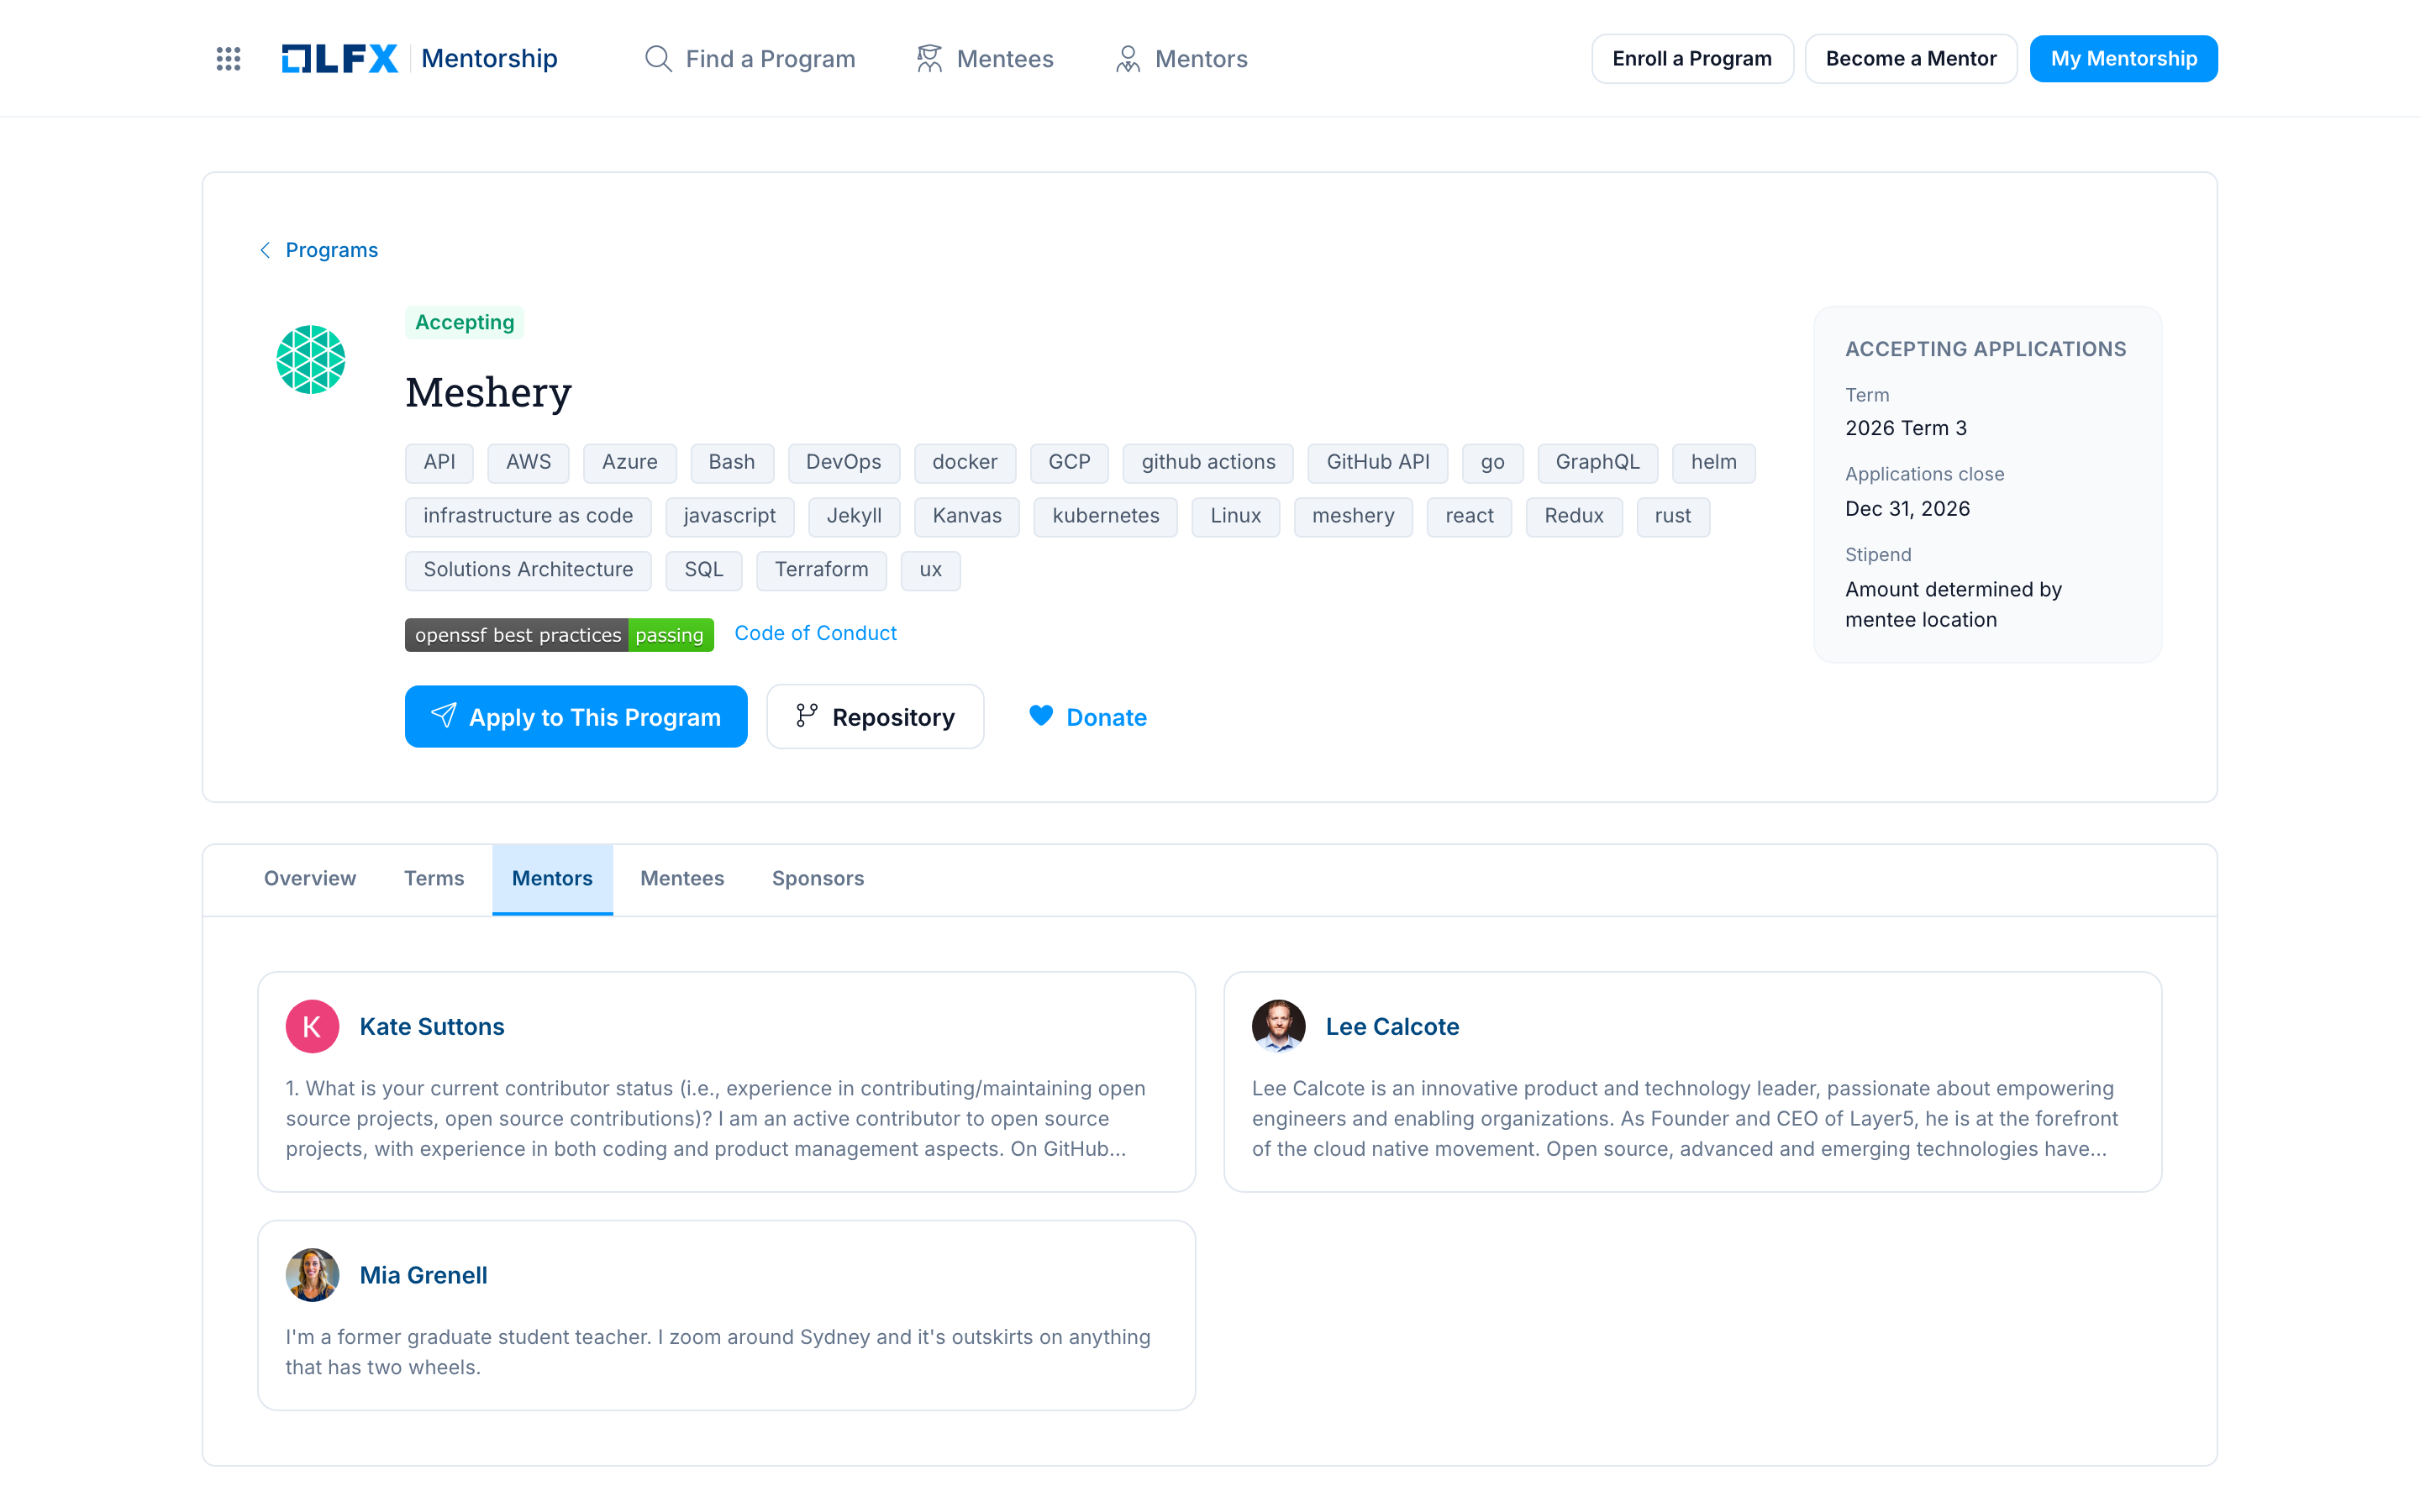This screenshot has width=2420, height=1512.
Task: Click the back chevron beside Programs
Action: tap(265, 250)
